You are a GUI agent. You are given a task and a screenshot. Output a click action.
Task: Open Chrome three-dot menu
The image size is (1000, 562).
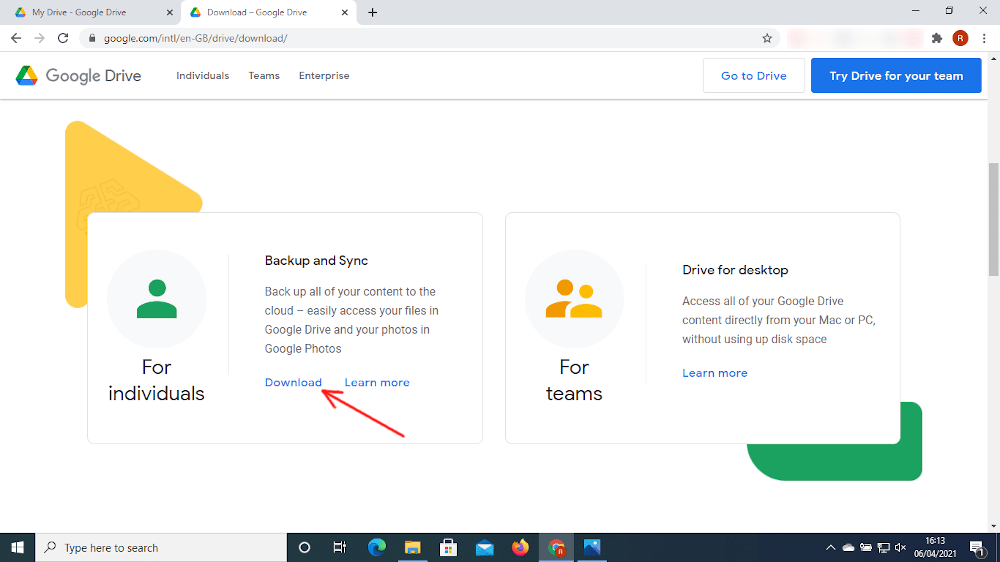tap(985, 38)
